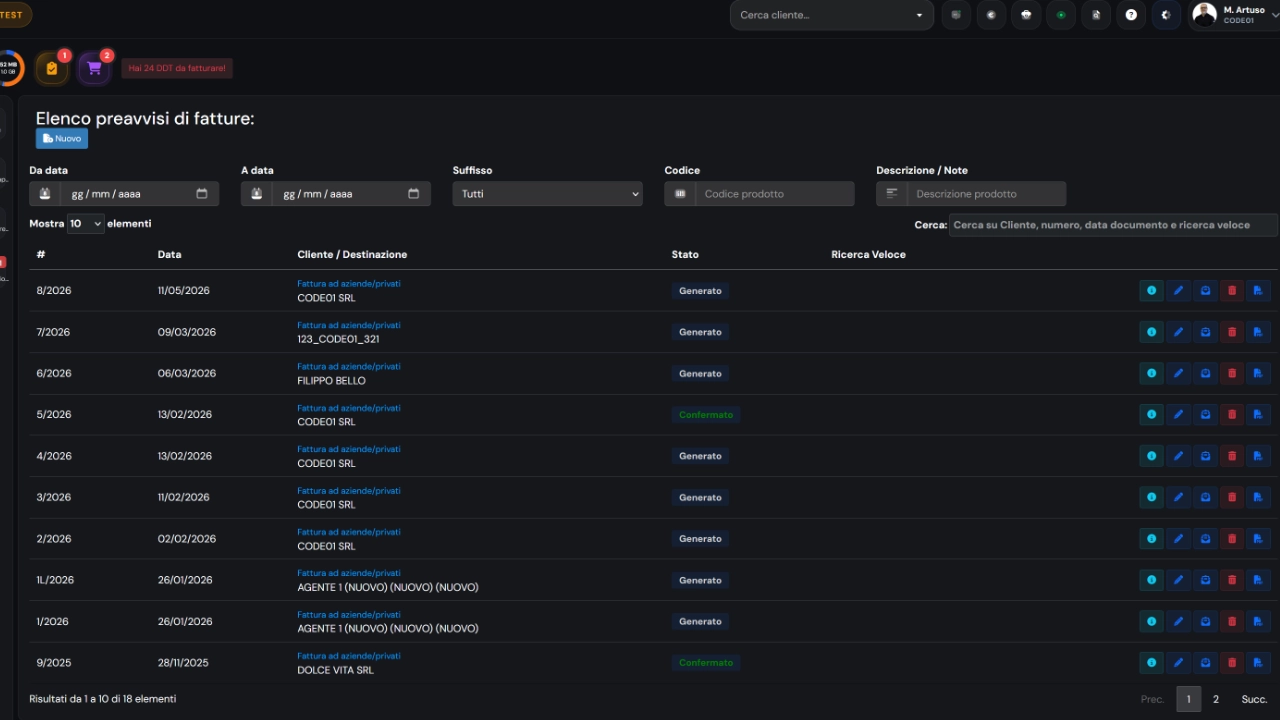Sort by Ricerca Veloce column
1280x720 pixels.
tap(868, 255)
